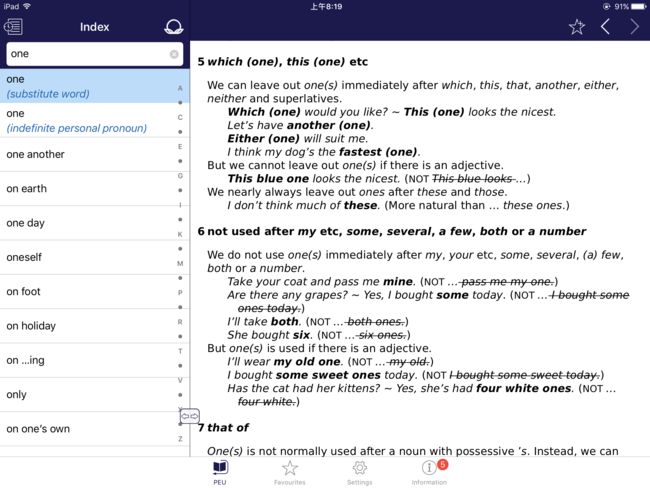
Task: Go back with left chevron
Action: 605,27
